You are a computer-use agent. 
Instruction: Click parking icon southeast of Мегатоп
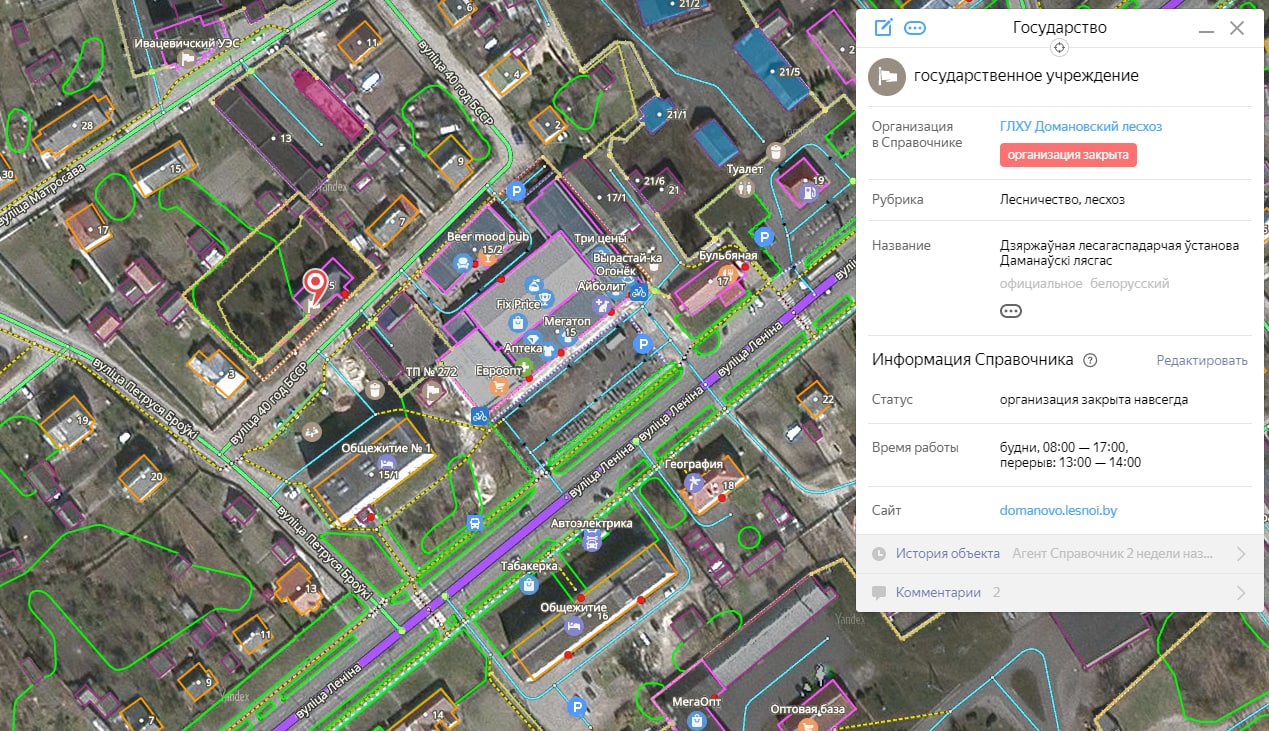point(644,345)
